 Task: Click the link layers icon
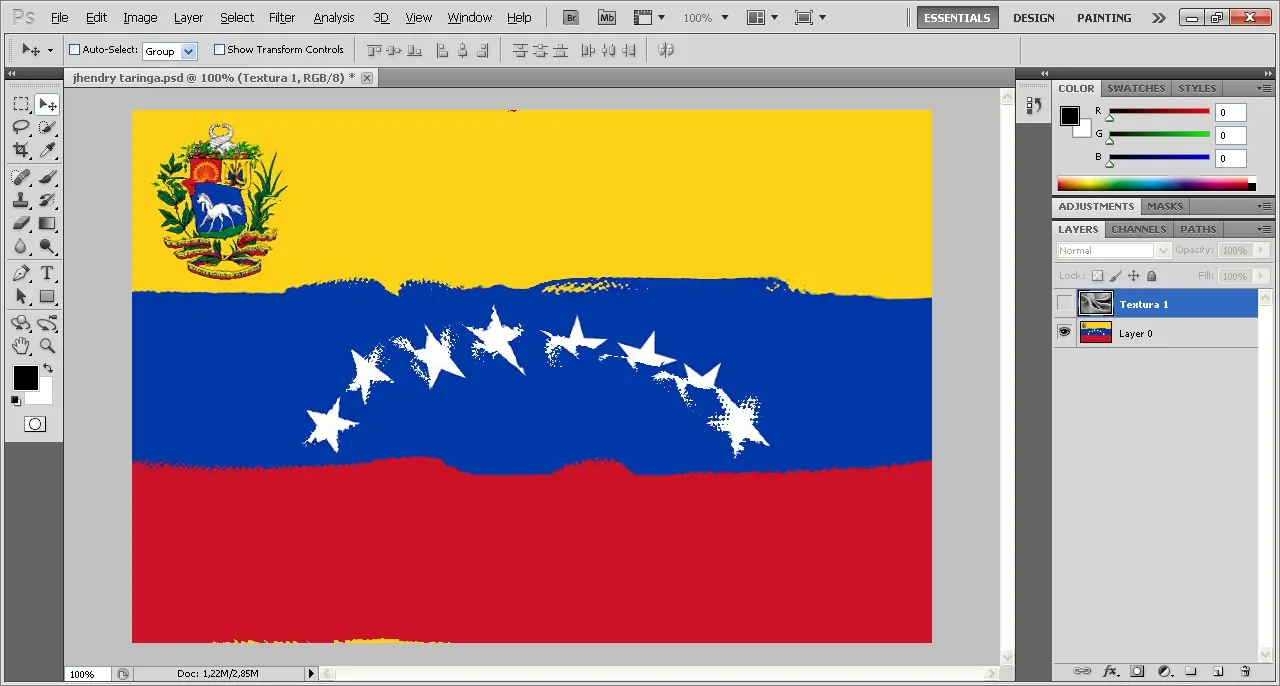tap(1081, 671)
